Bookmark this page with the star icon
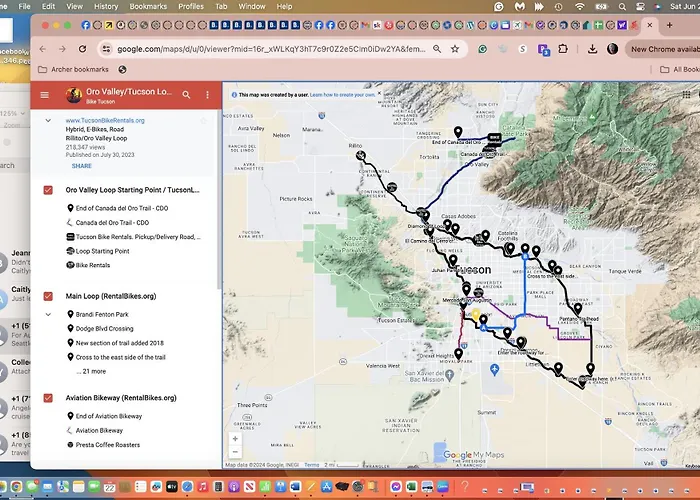 coord(455,48)
